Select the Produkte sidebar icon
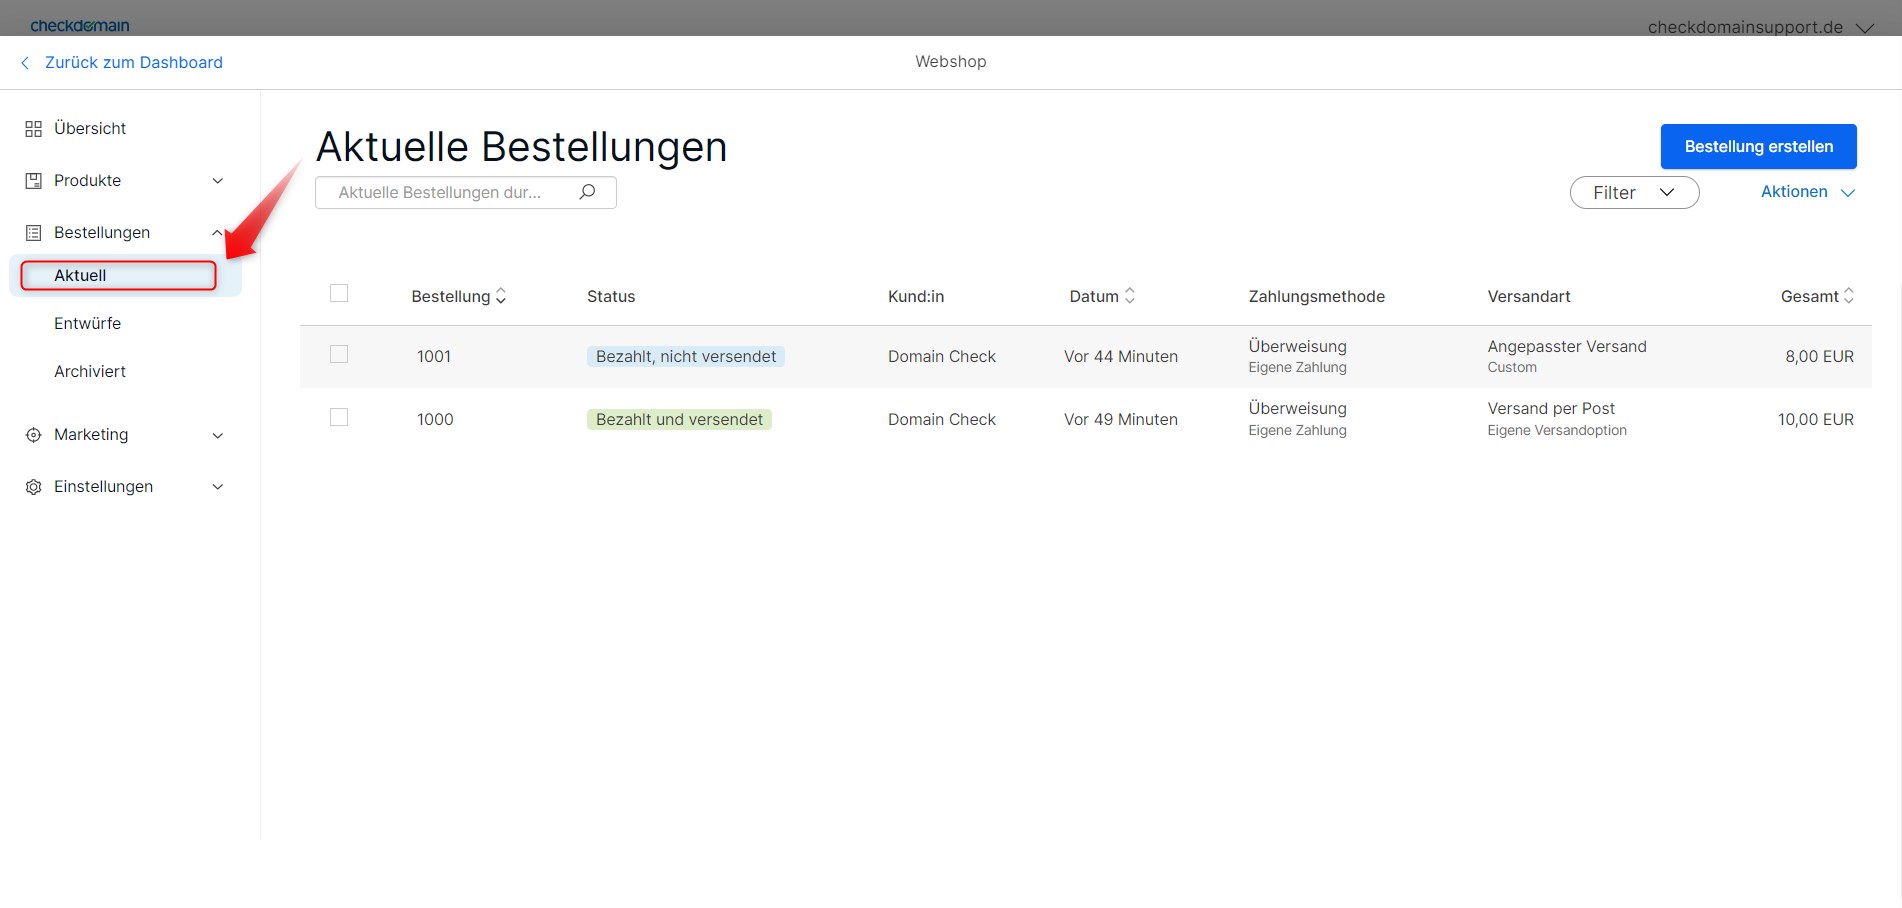1902x908 pixels. click(x=33, y=180)
